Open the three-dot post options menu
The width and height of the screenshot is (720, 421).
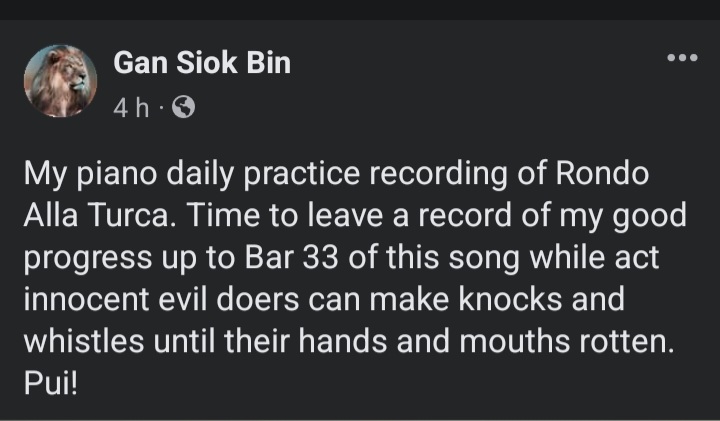681,60
